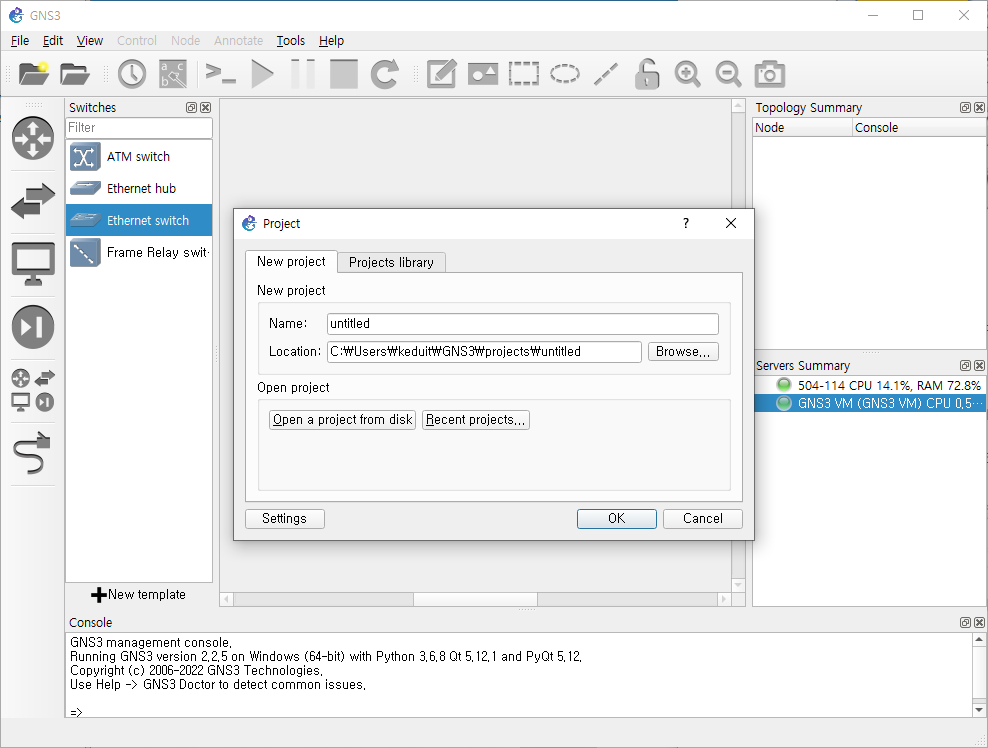Screen dimensions: 988x748
Task: Click the project Name input field
Action: coord(522,324)
